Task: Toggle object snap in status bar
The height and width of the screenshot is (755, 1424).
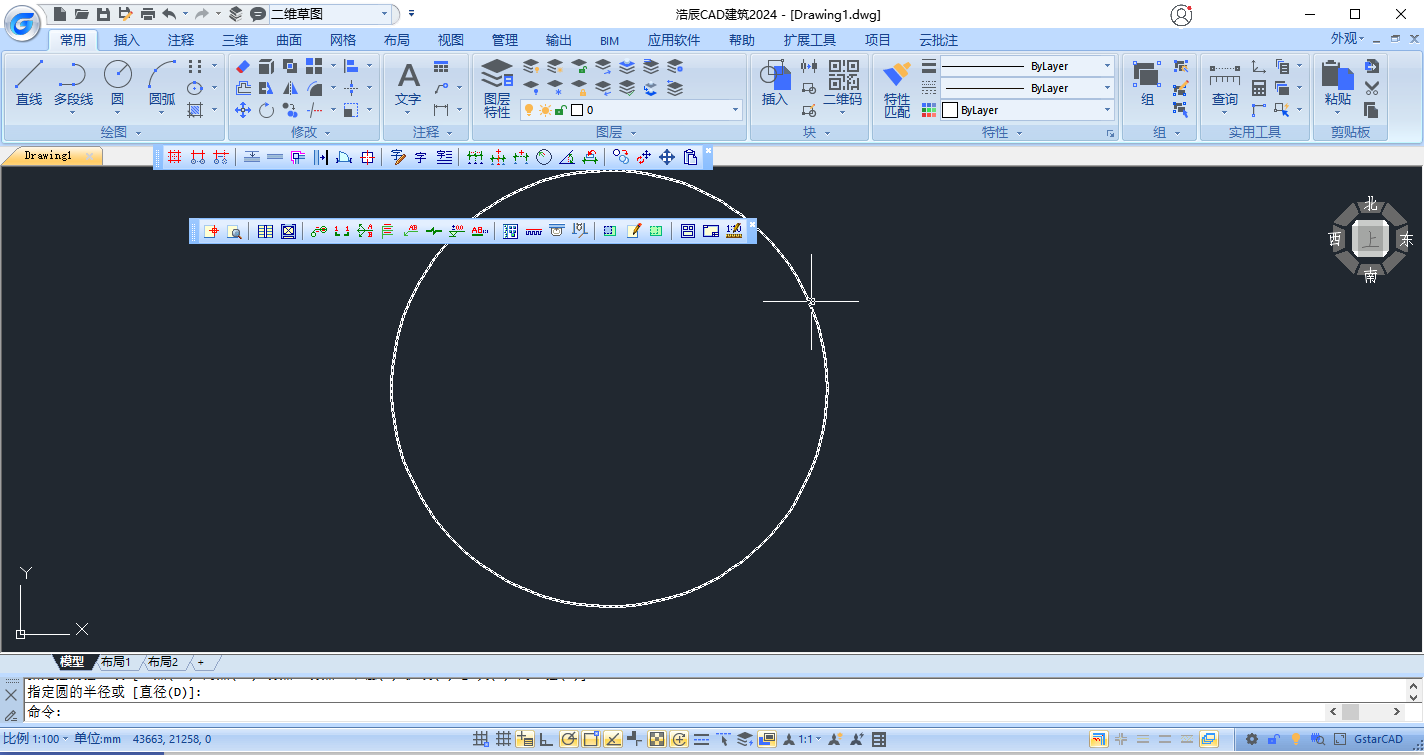Action: [x=591, y=739]
